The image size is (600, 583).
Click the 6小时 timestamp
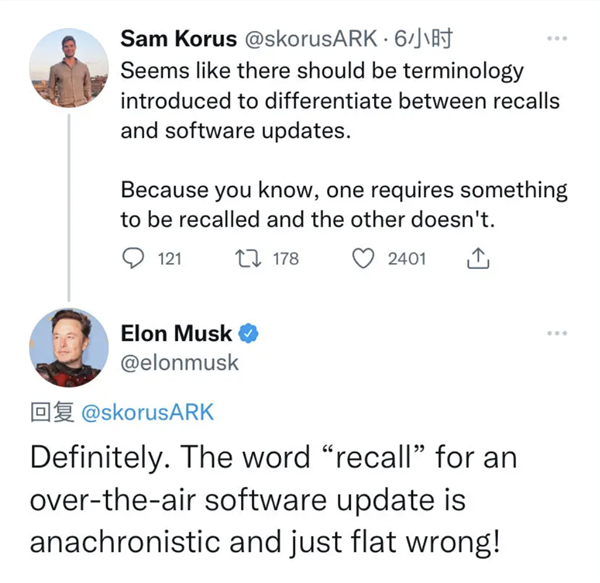coord(423,39)
